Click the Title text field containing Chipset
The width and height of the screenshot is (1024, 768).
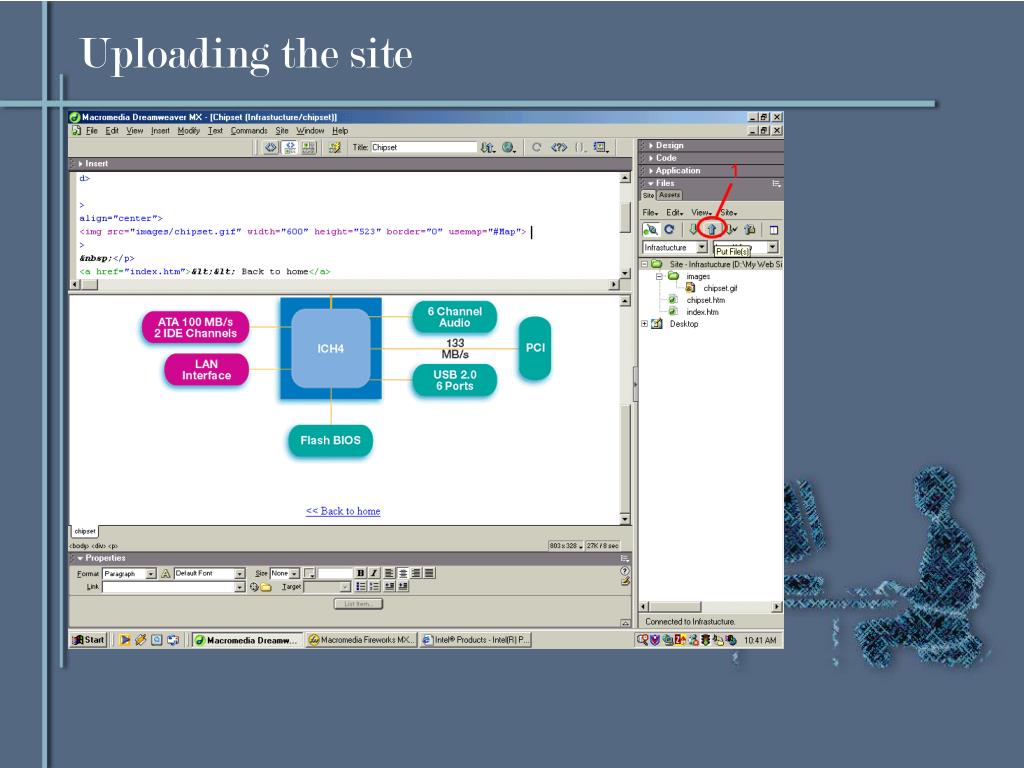click(424, 147)
